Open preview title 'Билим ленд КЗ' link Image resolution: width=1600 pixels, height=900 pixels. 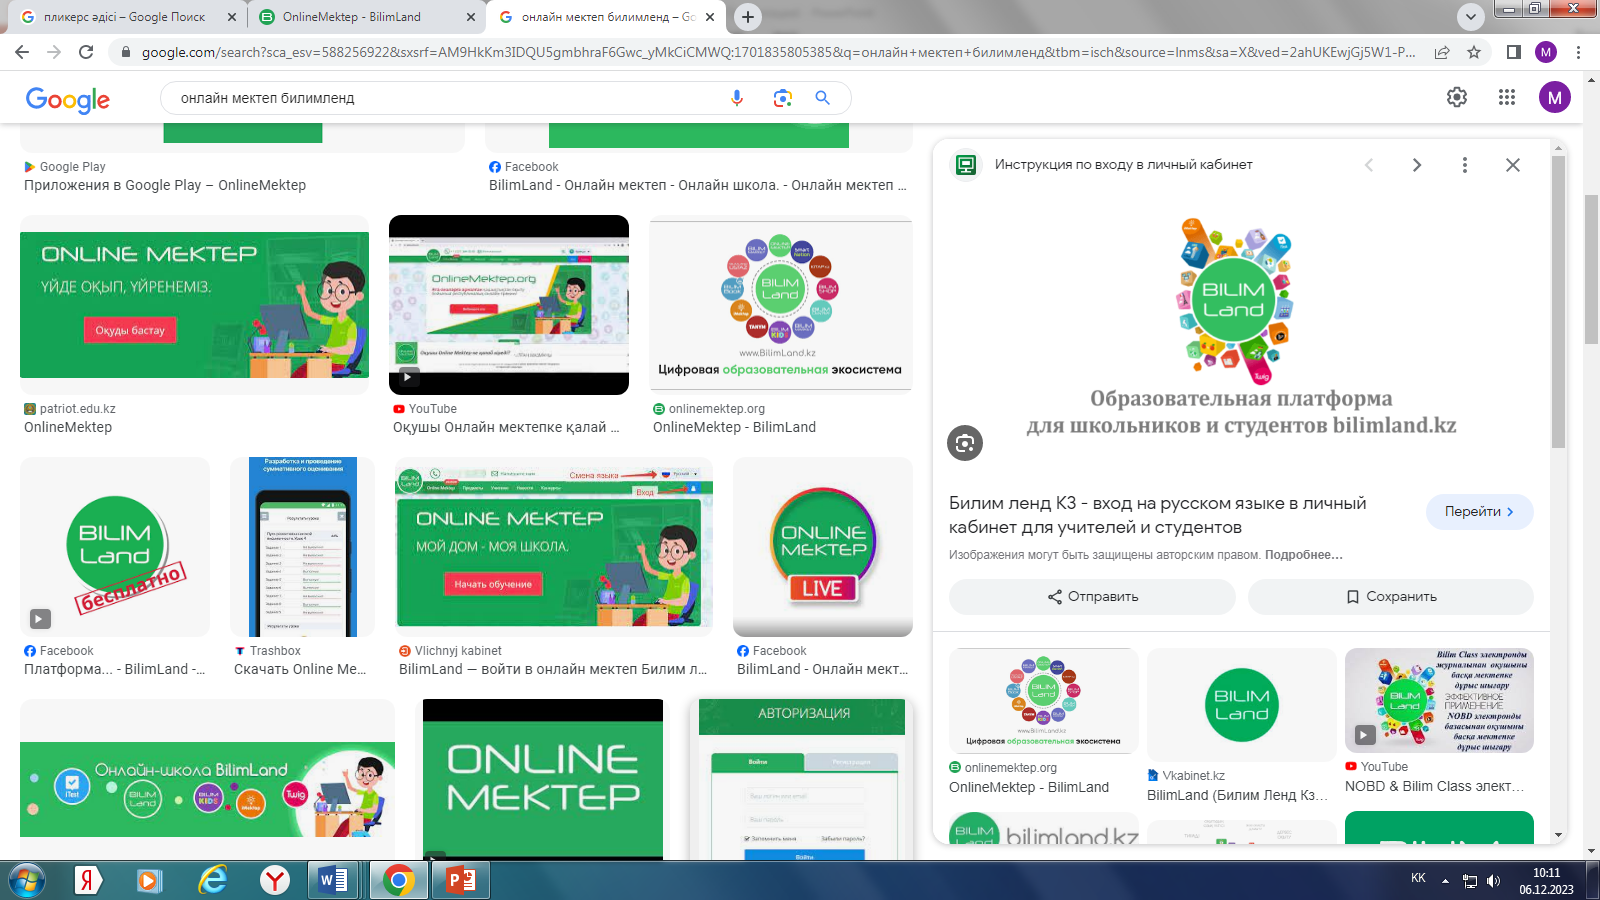tap(1157, 515)
